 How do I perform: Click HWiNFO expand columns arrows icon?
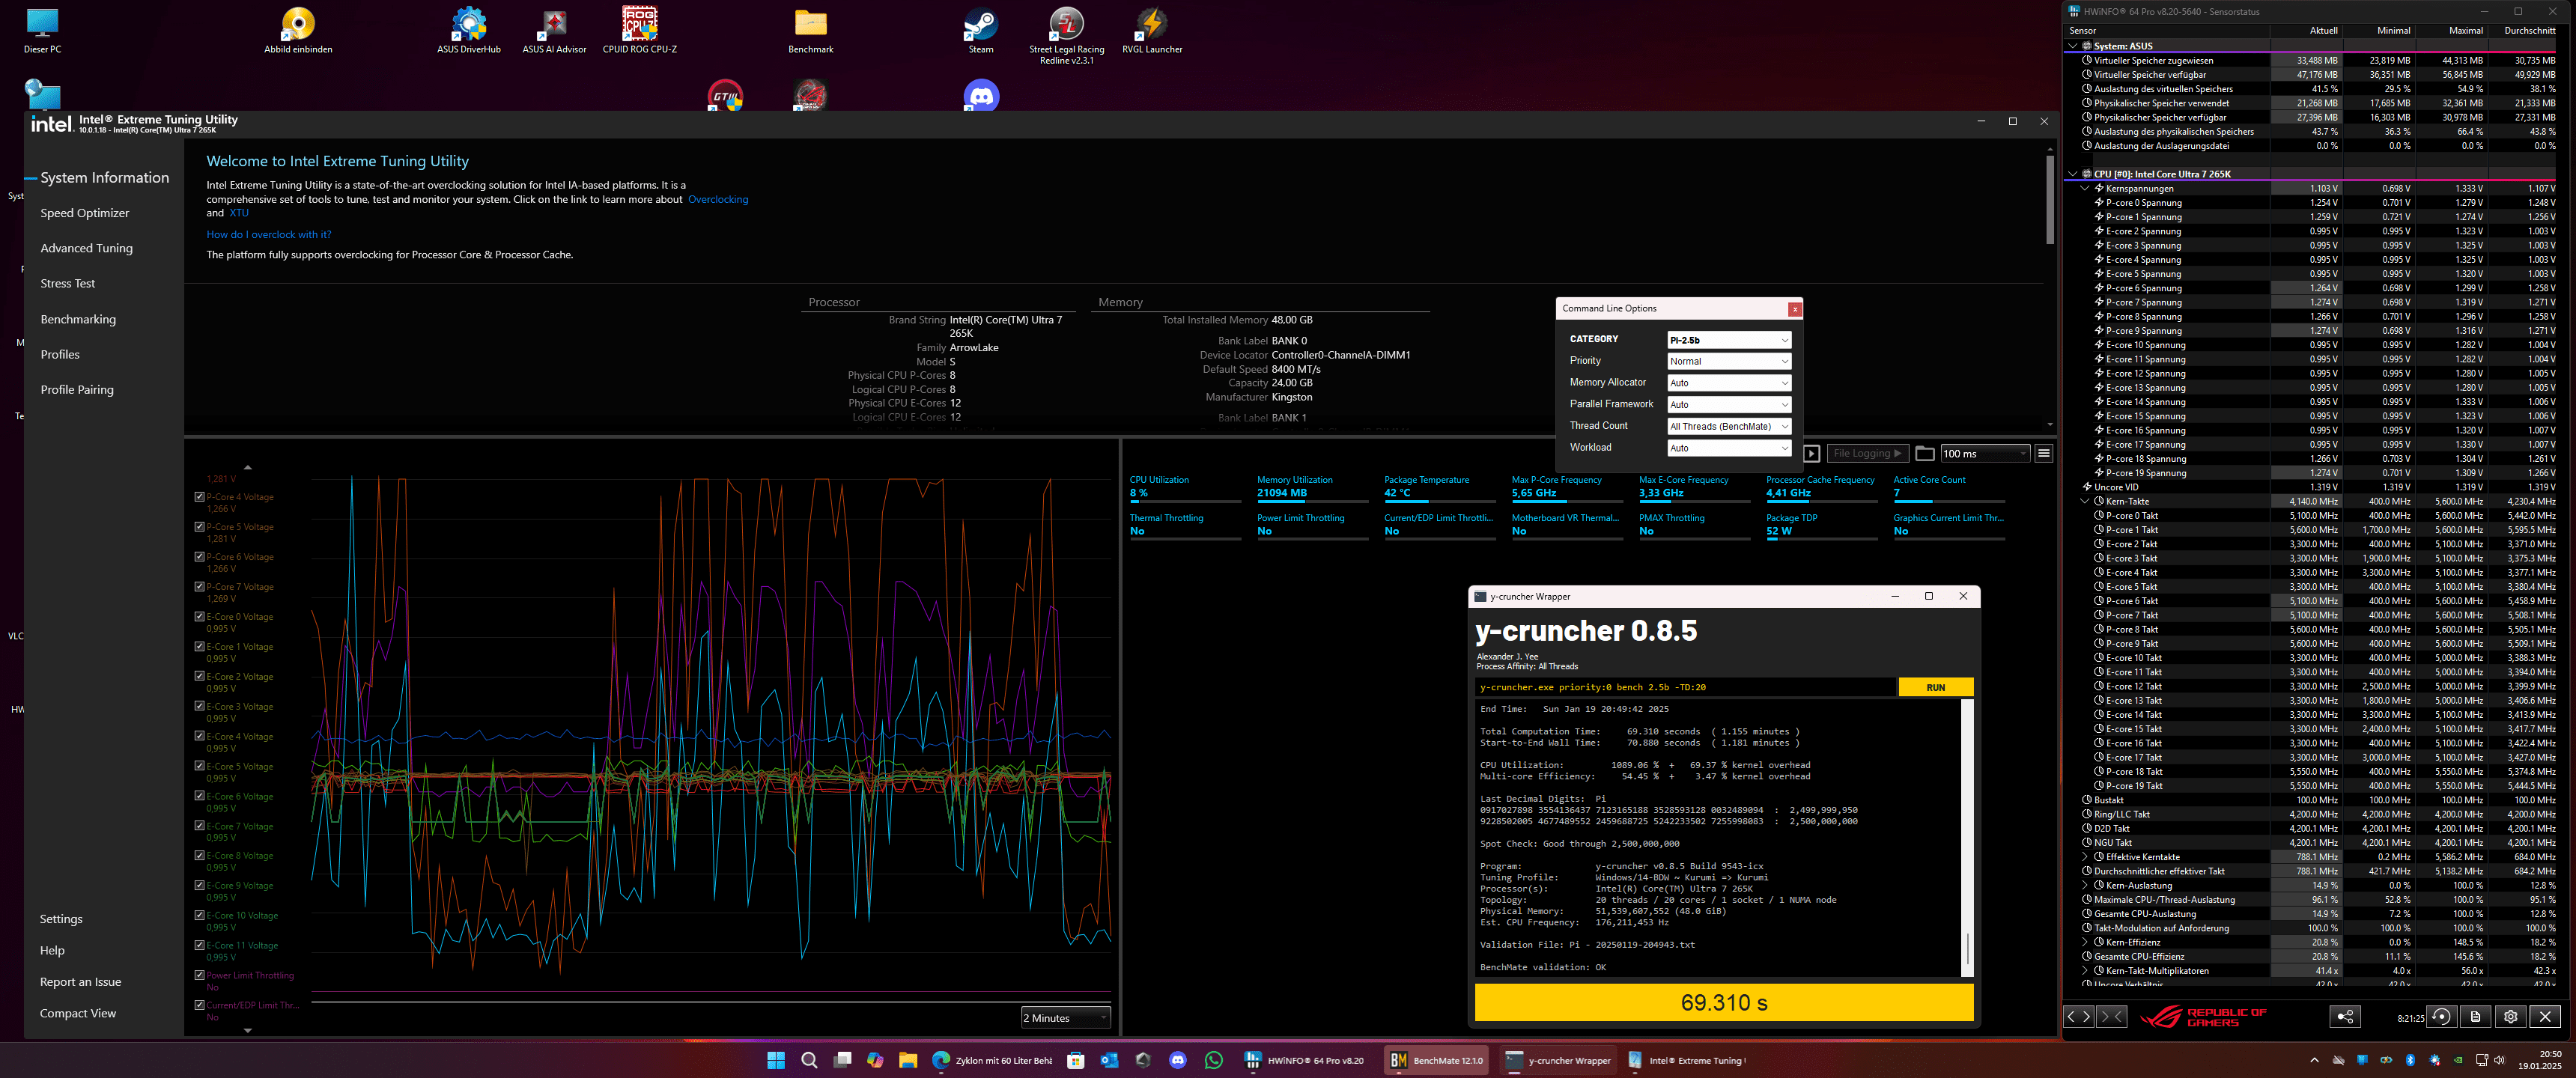click(2078, 1016)
